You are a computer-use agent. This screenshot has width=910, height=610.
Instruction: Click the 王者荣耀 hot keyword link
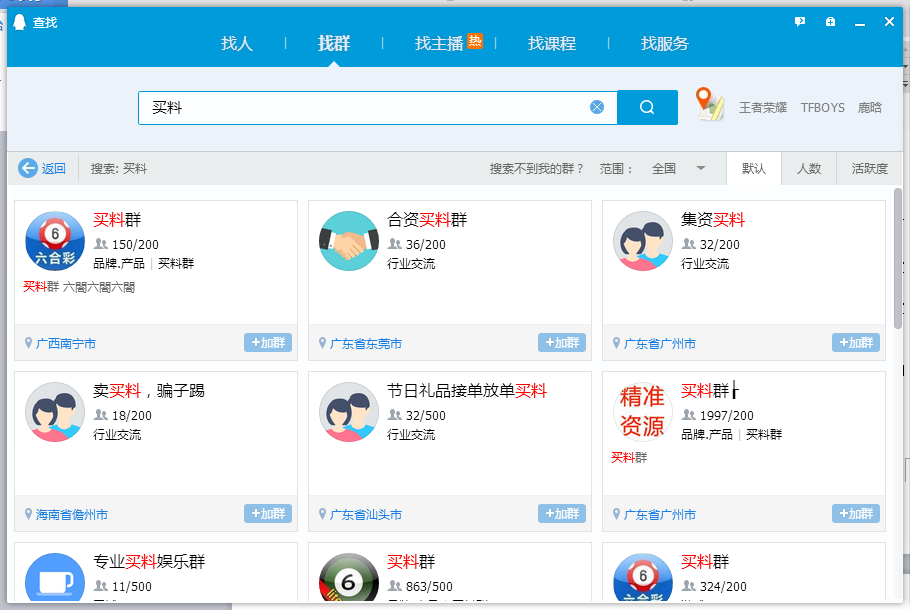pyautogui.click(x=763, y=108)
